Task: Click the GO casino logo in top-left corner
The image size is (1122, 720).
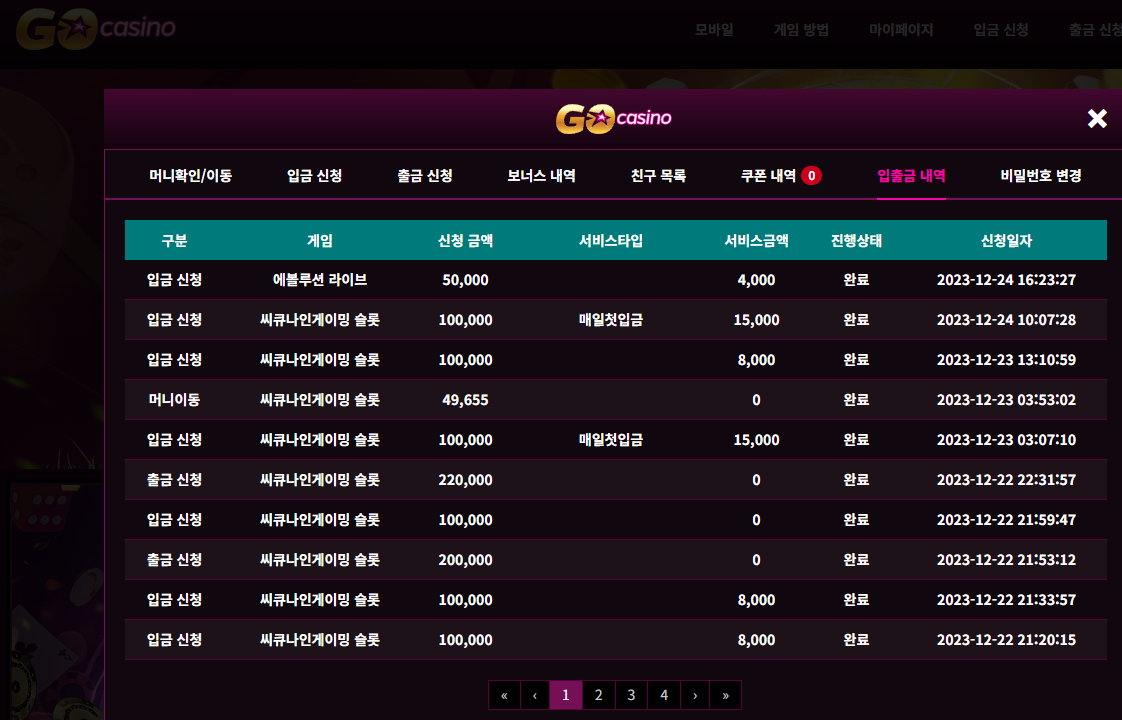Action: (x=96, y=29)
